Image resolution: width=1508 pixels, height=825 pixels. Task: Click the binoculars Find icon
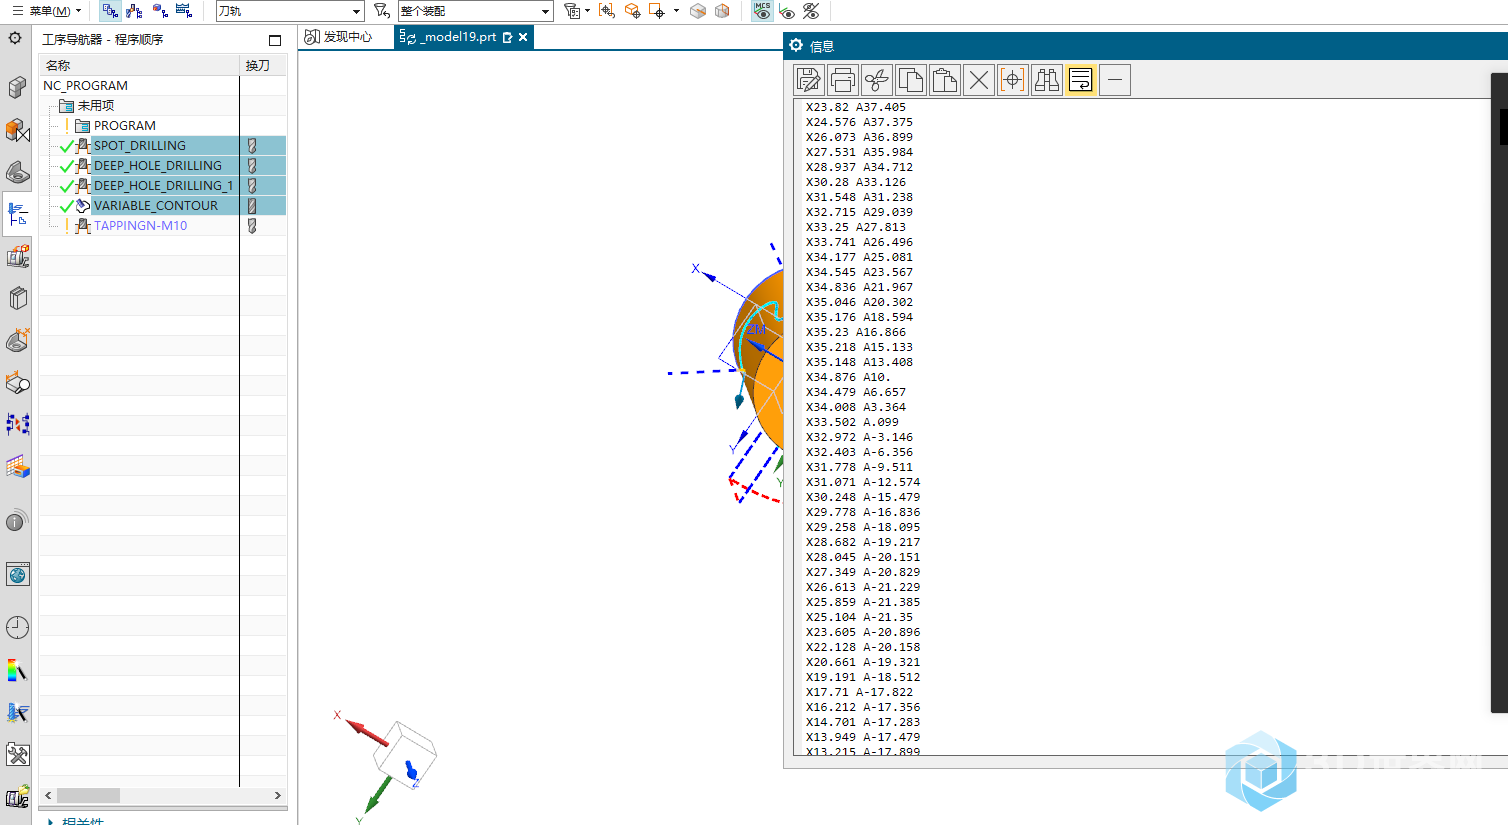tap(1047, 80)
